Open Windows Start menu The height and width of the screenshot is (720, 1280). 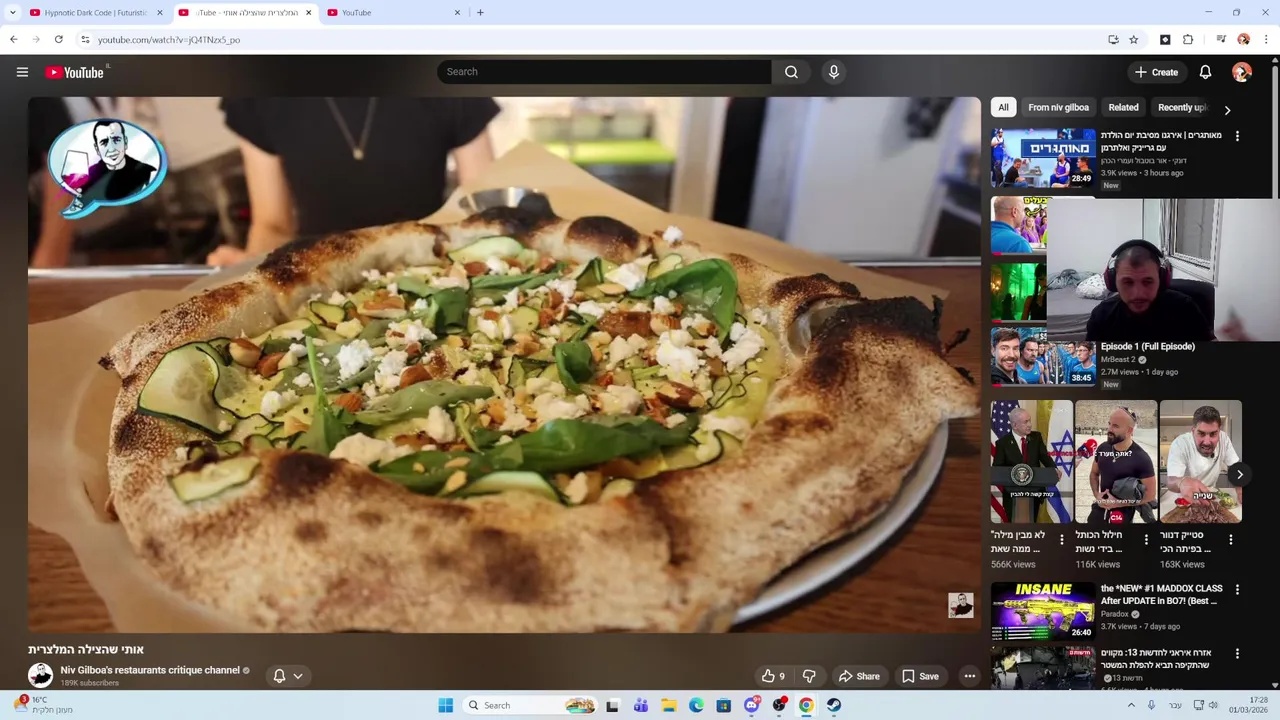tap(446, 705)
